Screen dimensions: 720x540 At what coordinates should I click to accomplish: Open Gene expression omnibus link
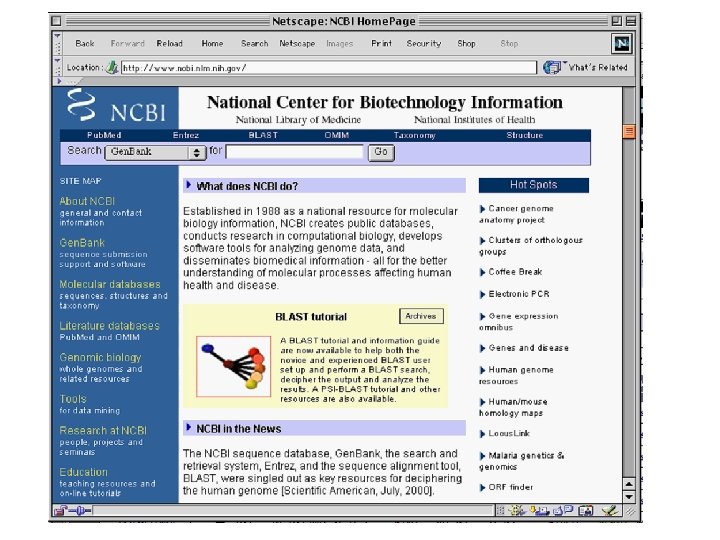click(519, 321)
